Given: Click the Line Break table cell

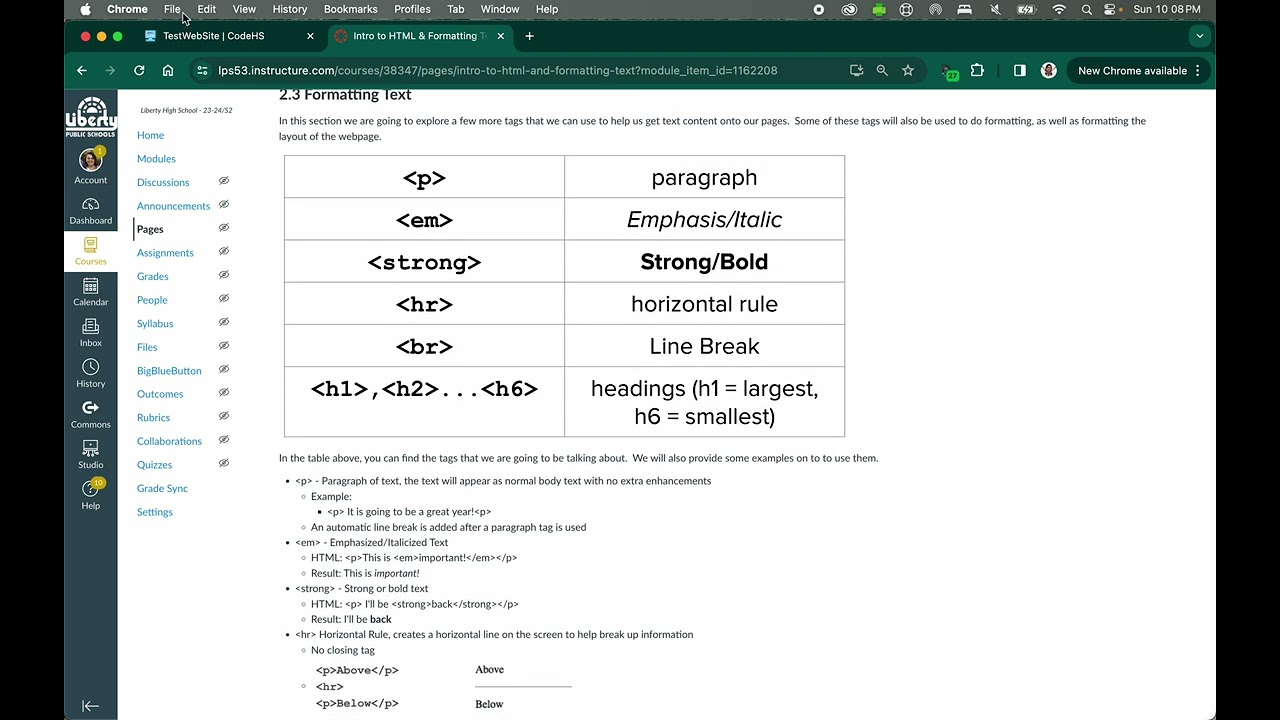Looking at the screenshot, I should (x=704, y=346).
